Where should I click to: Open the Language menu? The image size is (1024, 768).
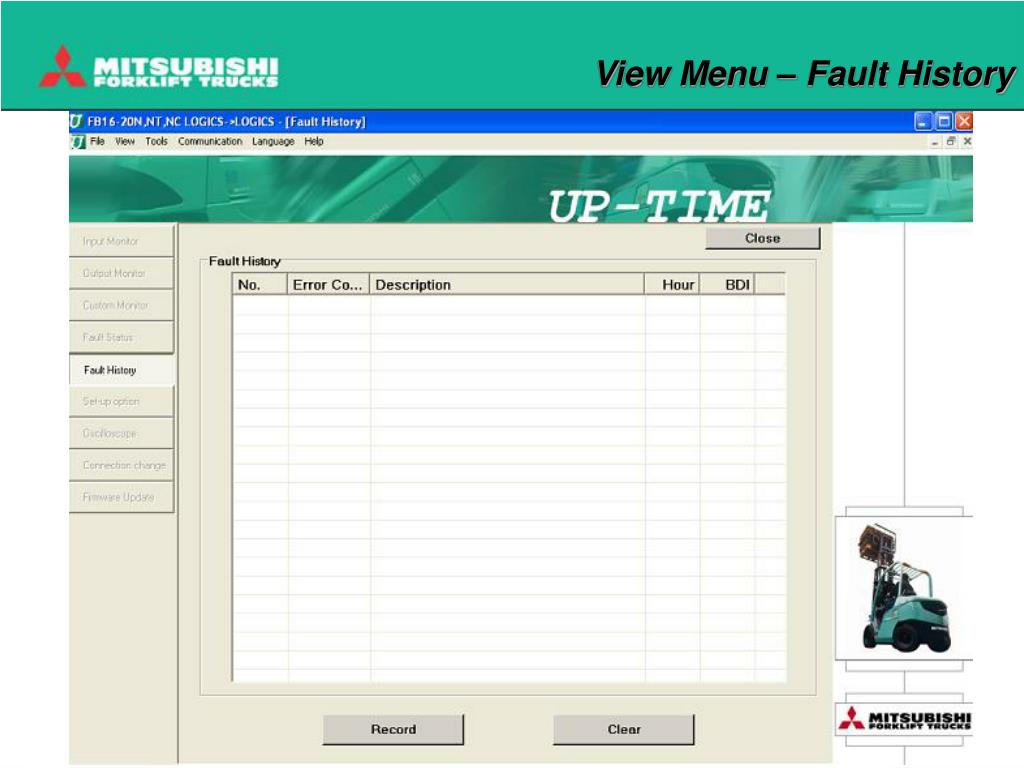click(x=273, y=141)
